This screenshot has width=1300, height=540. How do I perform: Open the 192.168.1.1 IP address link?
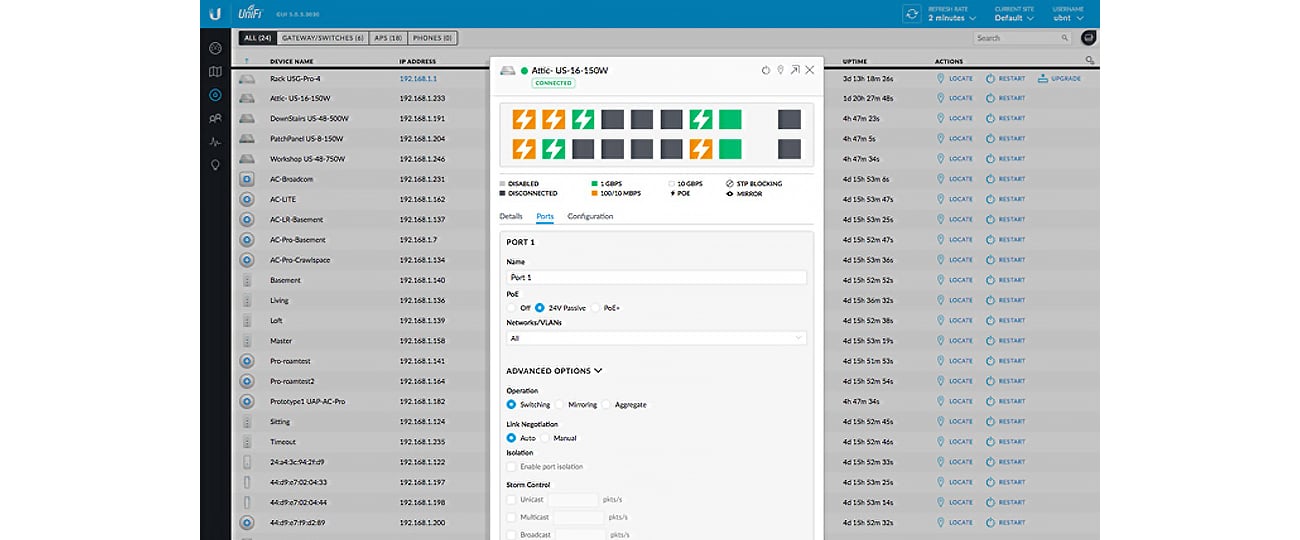pos(418,78)
